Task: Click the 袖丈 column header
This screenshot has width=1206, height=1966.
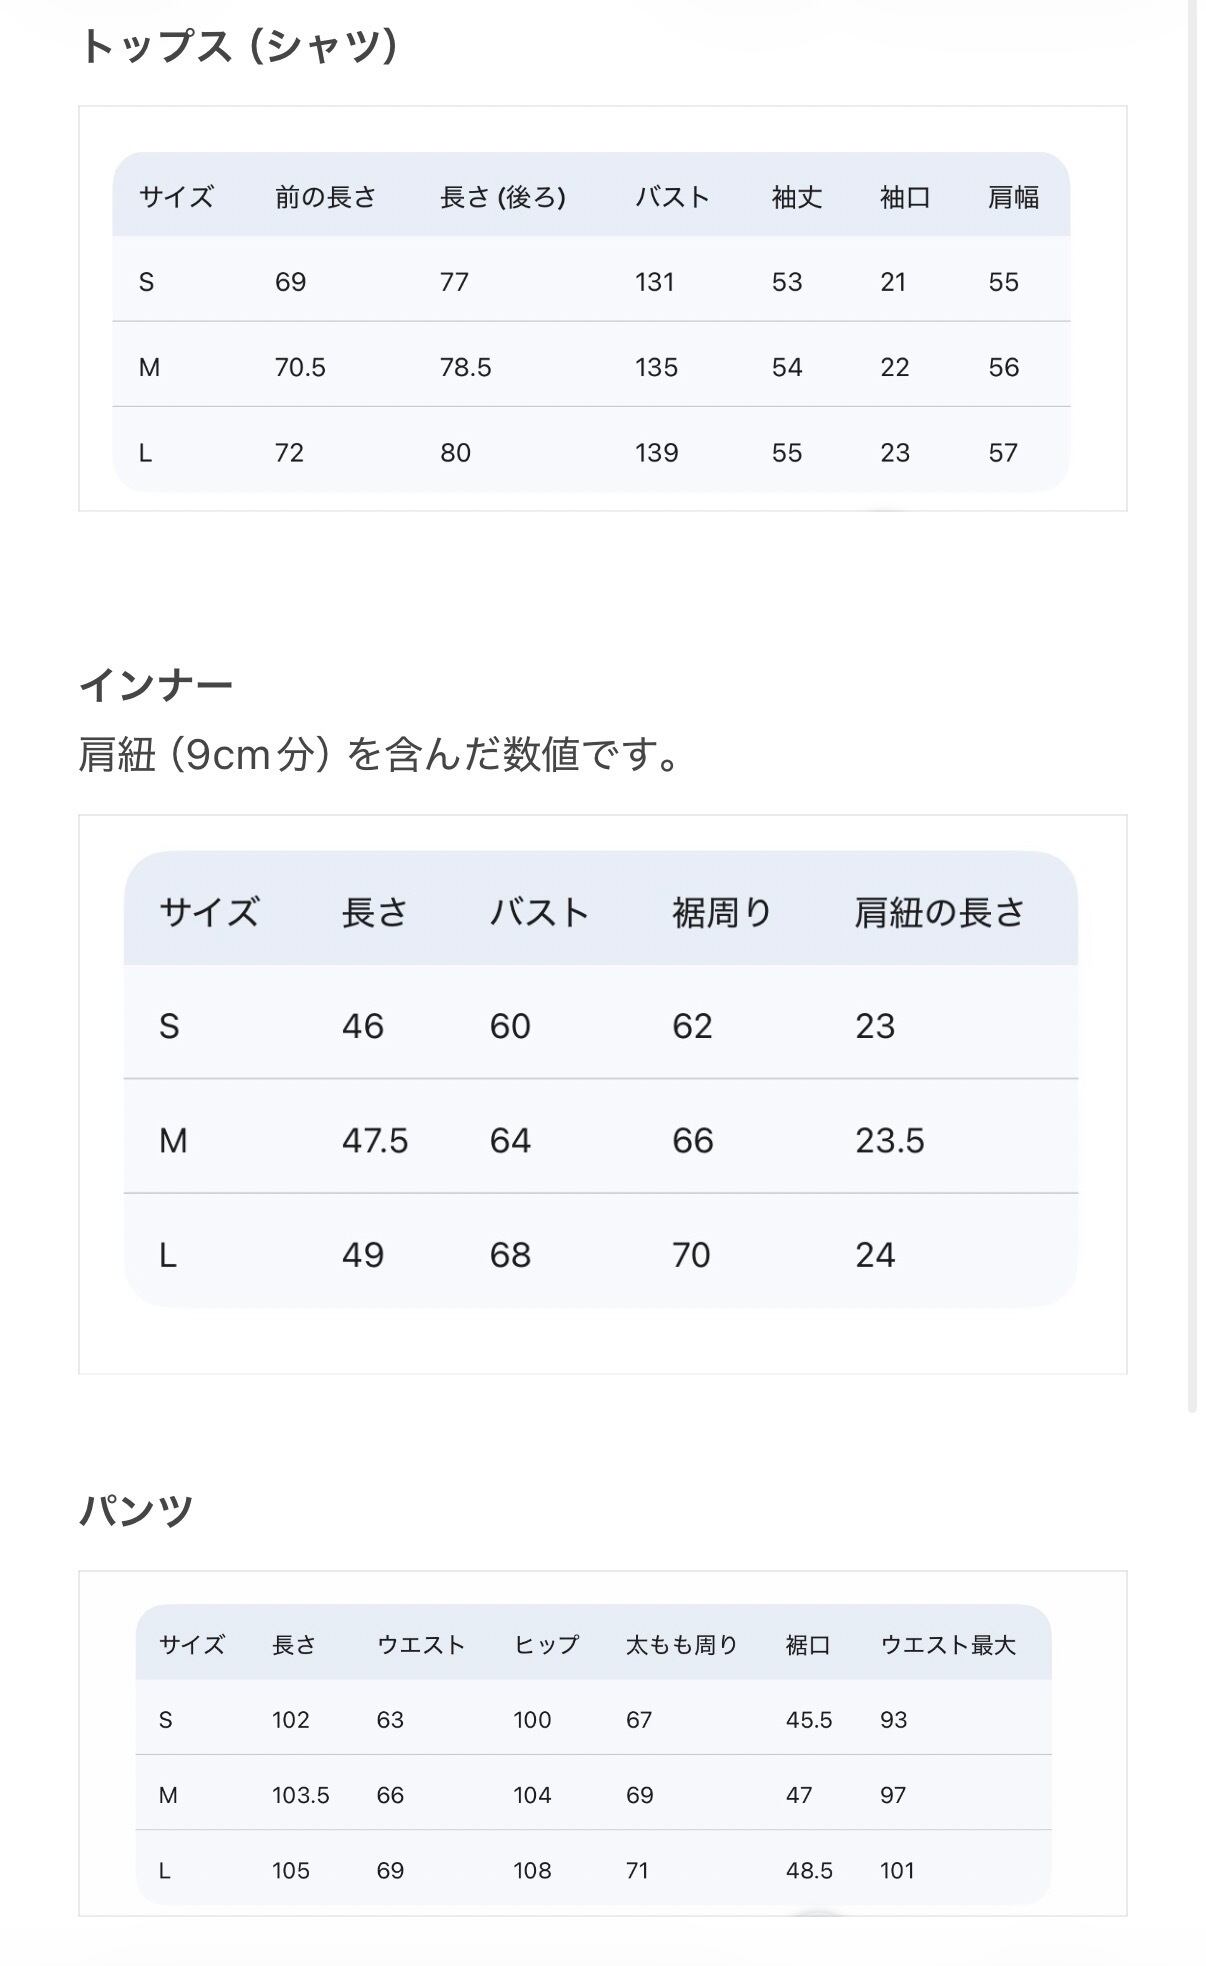Action: (x=796, y=197)
